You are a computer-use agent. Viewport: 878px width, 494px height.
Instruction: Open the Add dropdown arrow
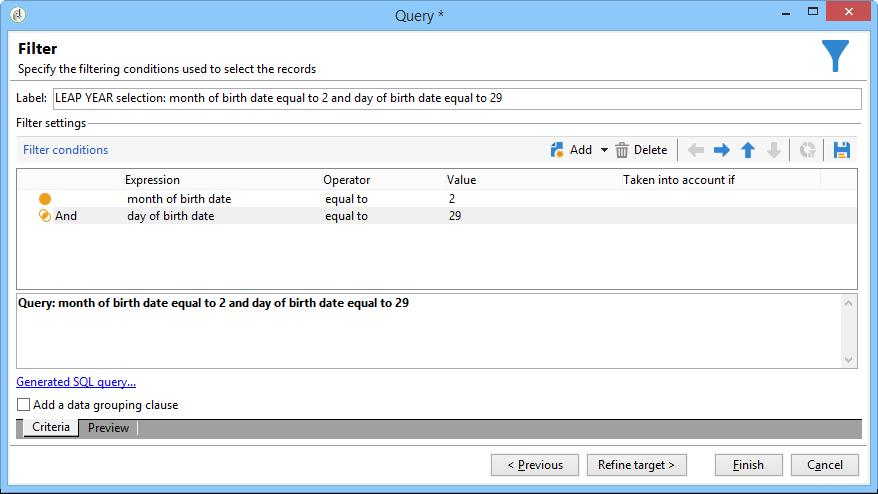coord(604,150)
